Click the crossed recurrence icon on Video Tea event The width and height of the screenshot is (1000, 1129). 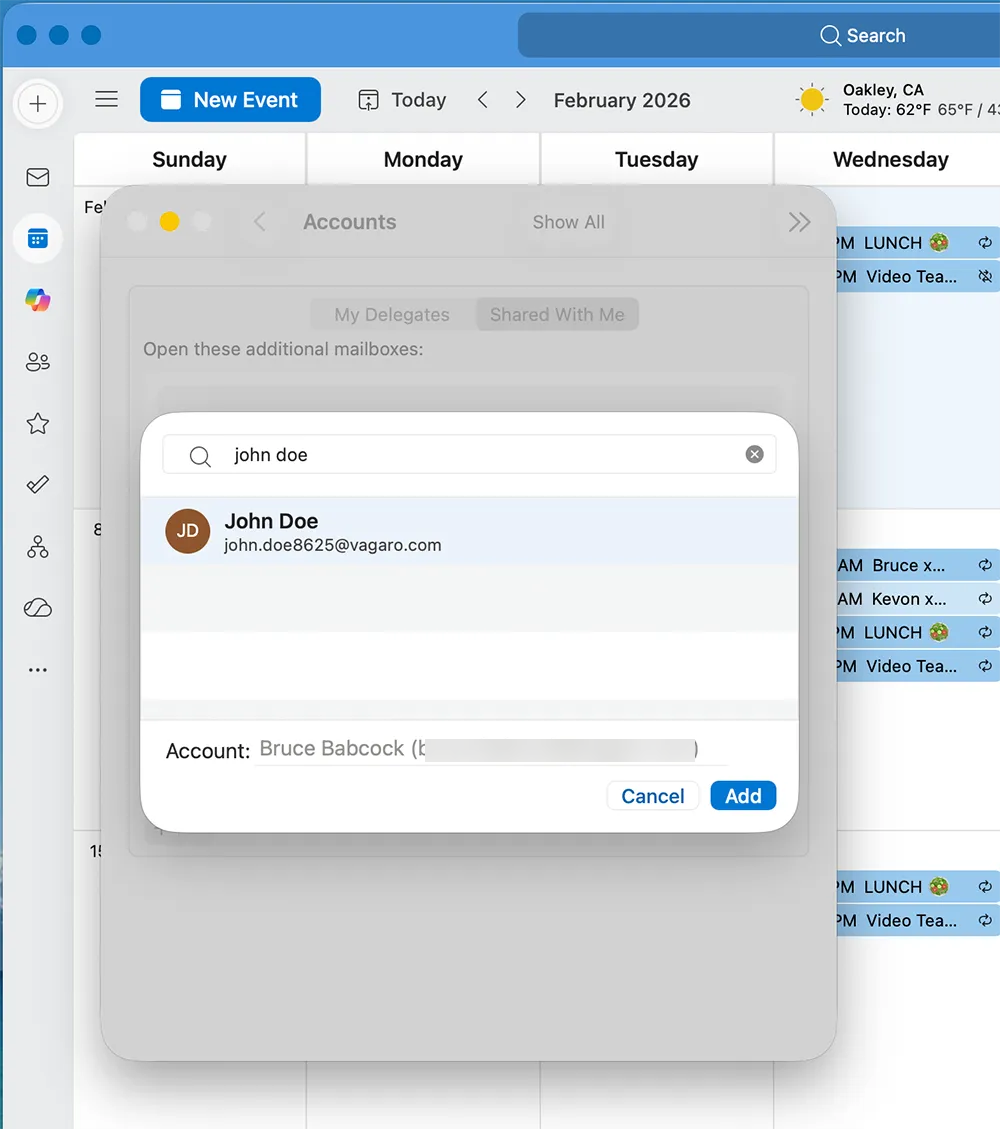(x=986, y=276)
